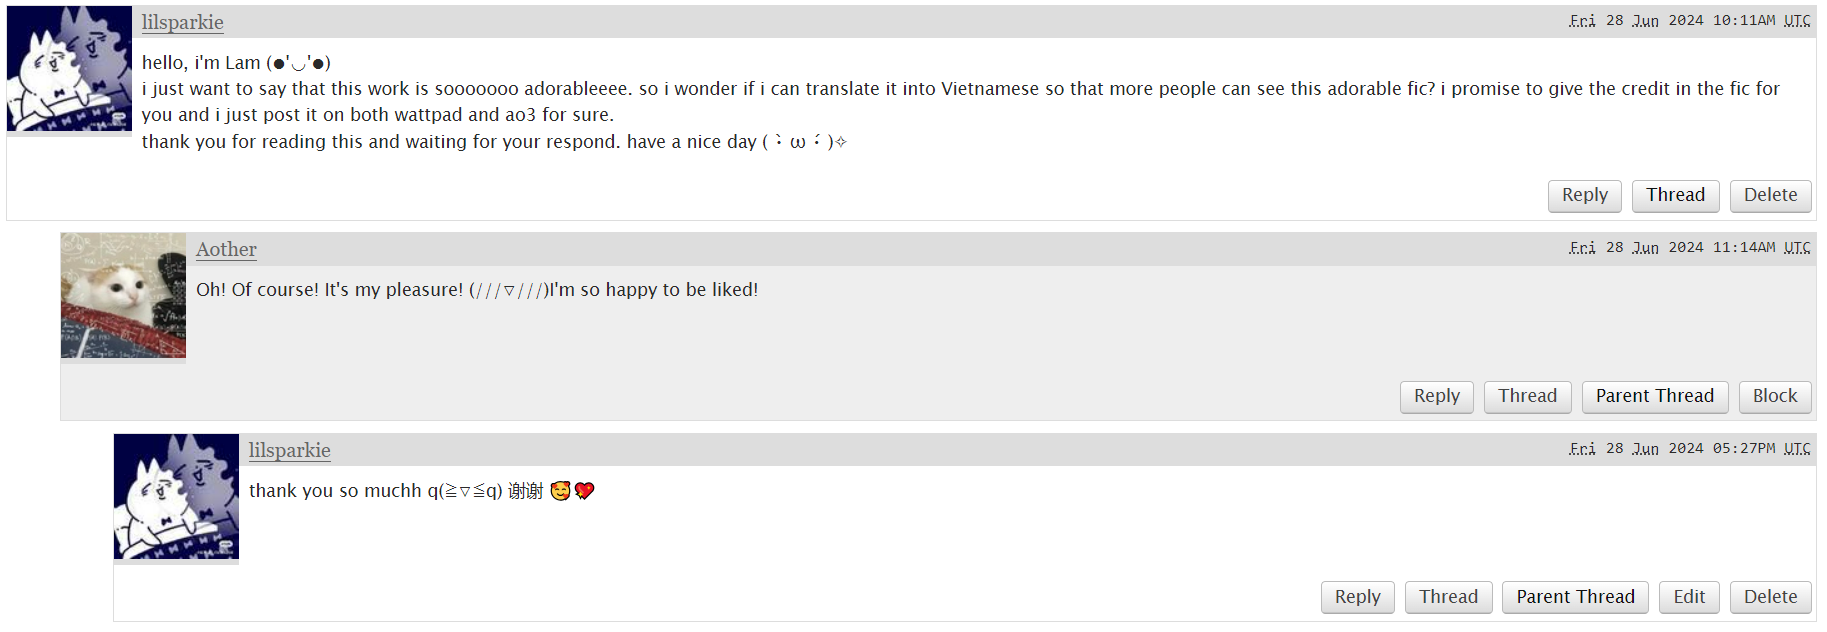Open the Aother username link
Viewport: 1827px width, 632px height.
pos(226,249)
